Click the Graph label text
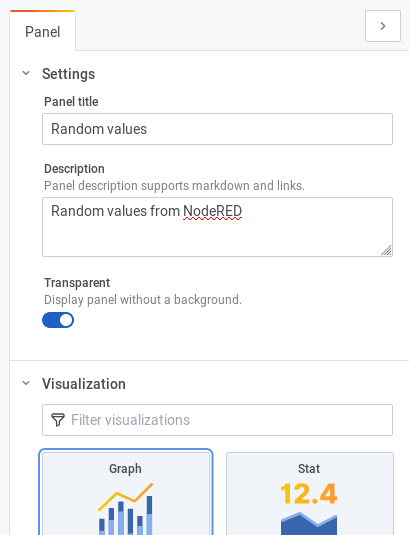The height and width of the screenshot is (535, 409). tap(125, 468)
